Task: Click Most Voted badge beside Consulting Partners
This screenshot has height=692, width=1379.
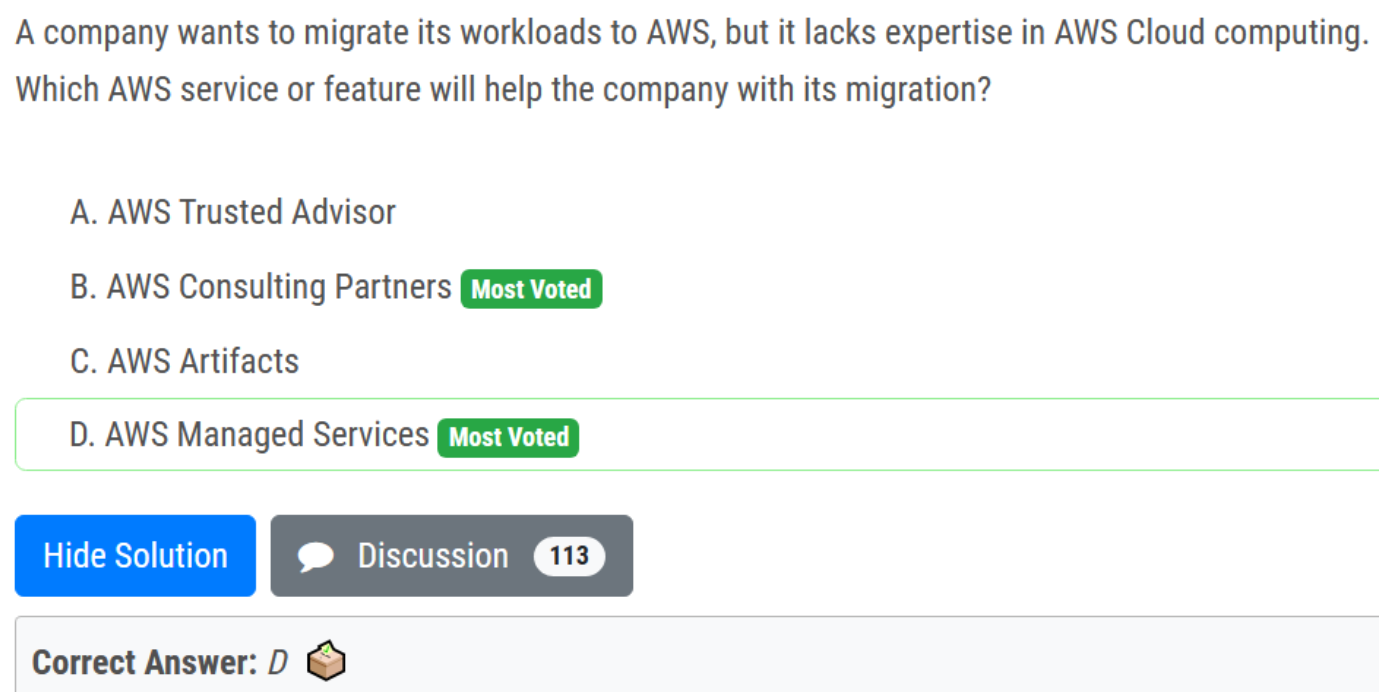Action: [x=531, y=289]
